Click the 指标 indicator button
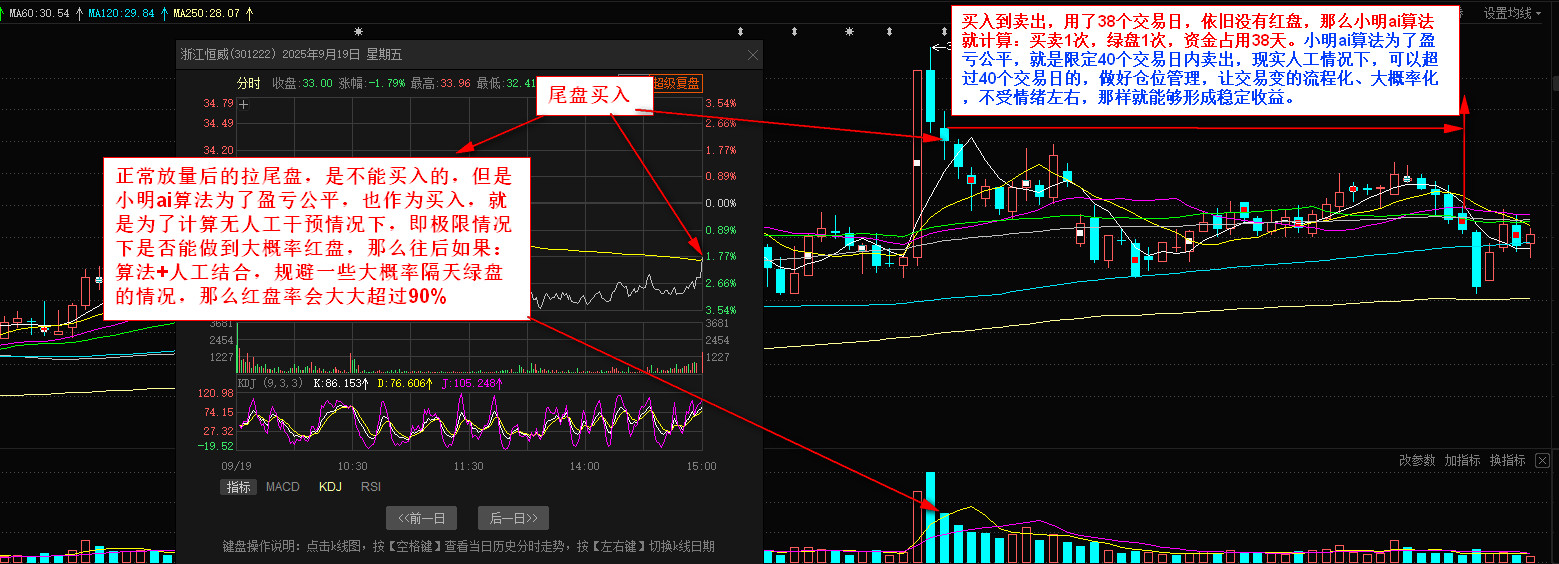Screen dimensions: 1559x564 [238, 487]
